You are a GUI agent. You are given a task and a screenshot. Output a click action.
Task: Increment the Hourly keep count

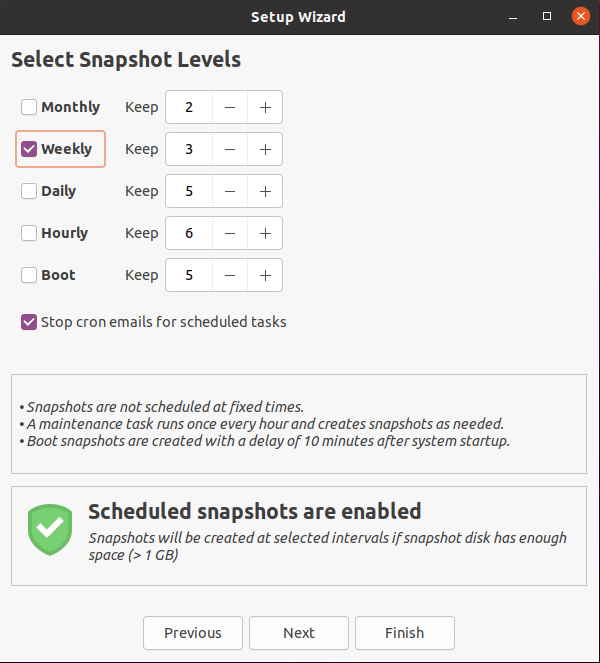(x=265, y=233)
